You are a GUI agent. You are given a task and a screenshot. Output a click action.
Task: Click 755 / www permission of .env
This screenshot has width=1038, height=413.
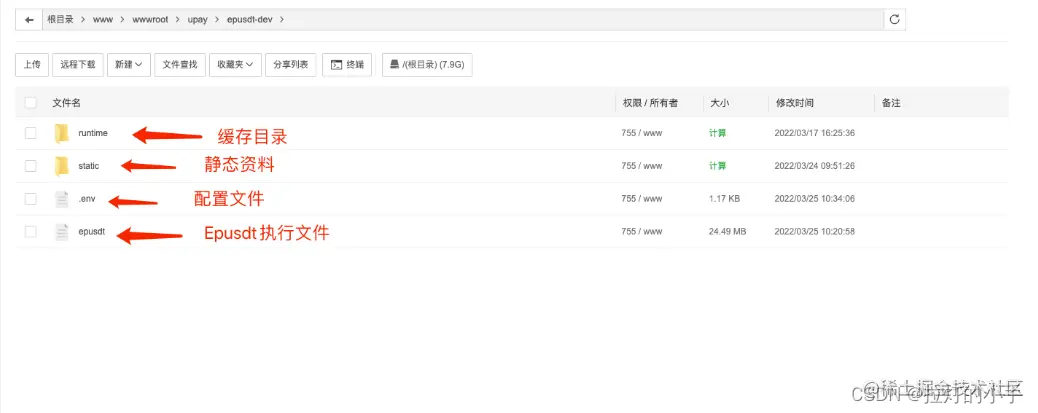pyautogui.click(x=641, y=199)
